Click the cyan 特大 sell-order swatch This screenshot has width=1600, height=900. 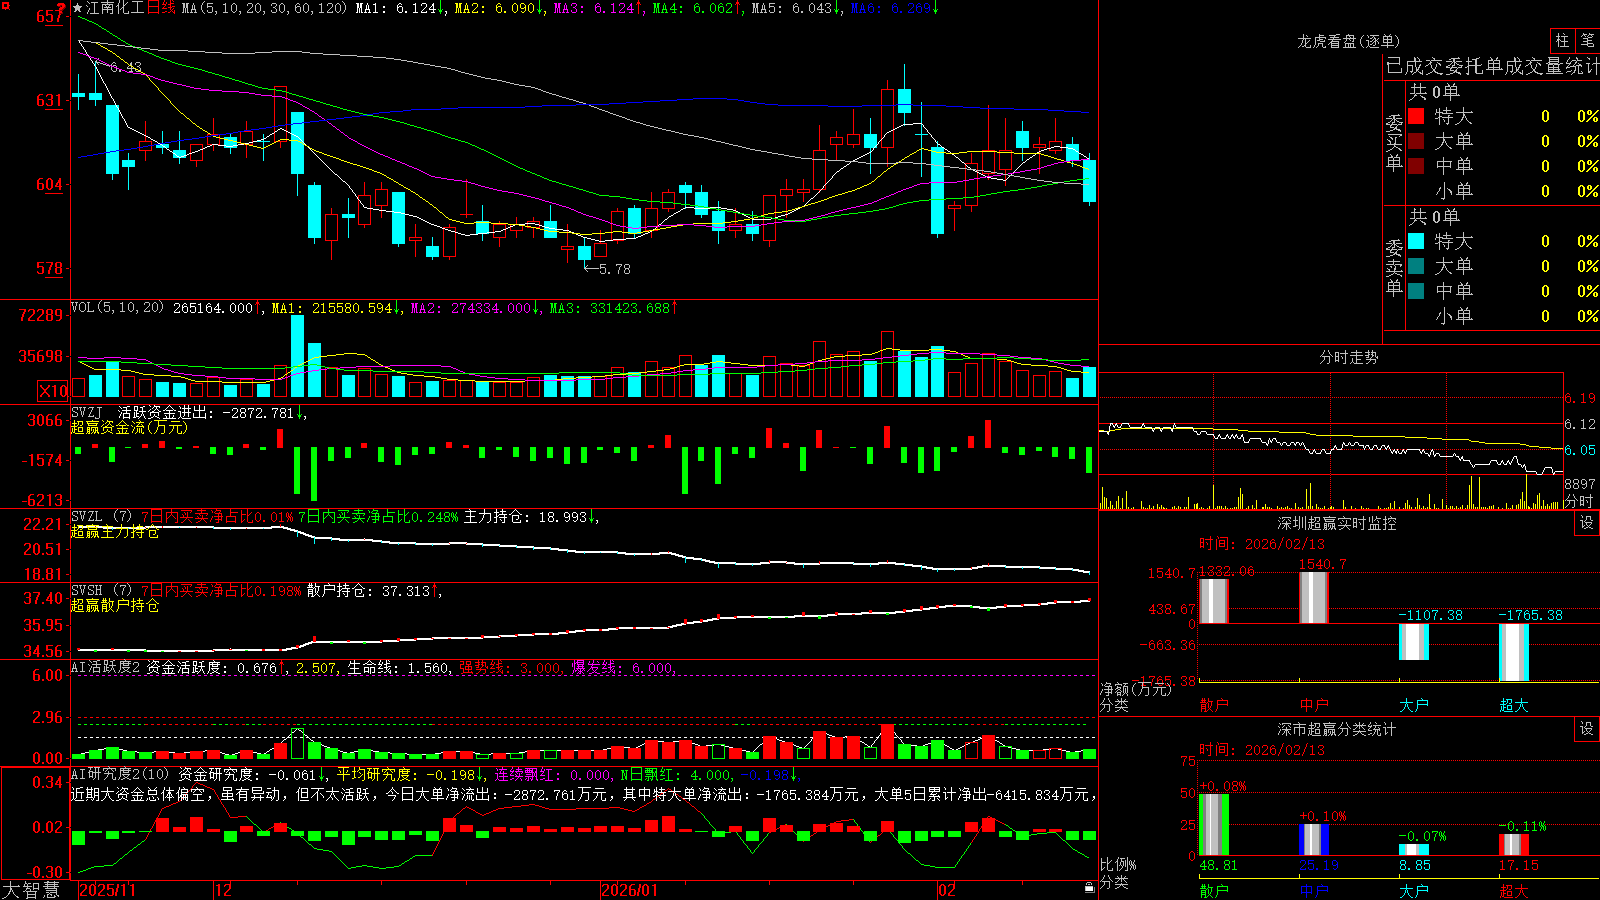point(1416,241)
